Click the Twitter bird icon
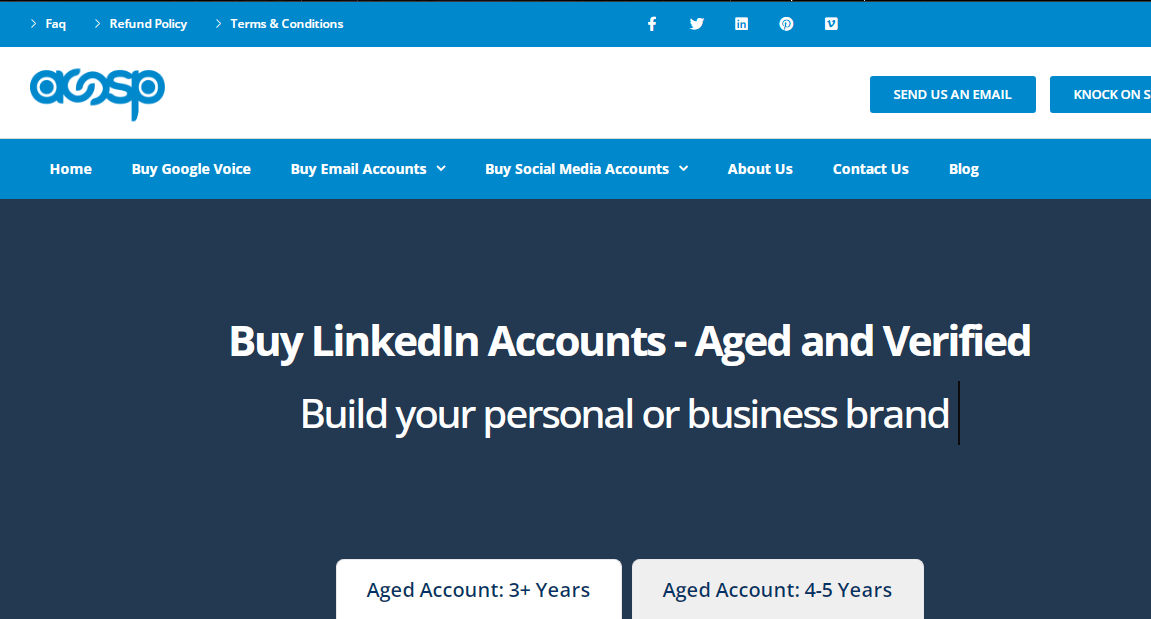This screenshot has height=619, width=1151. 696,23
